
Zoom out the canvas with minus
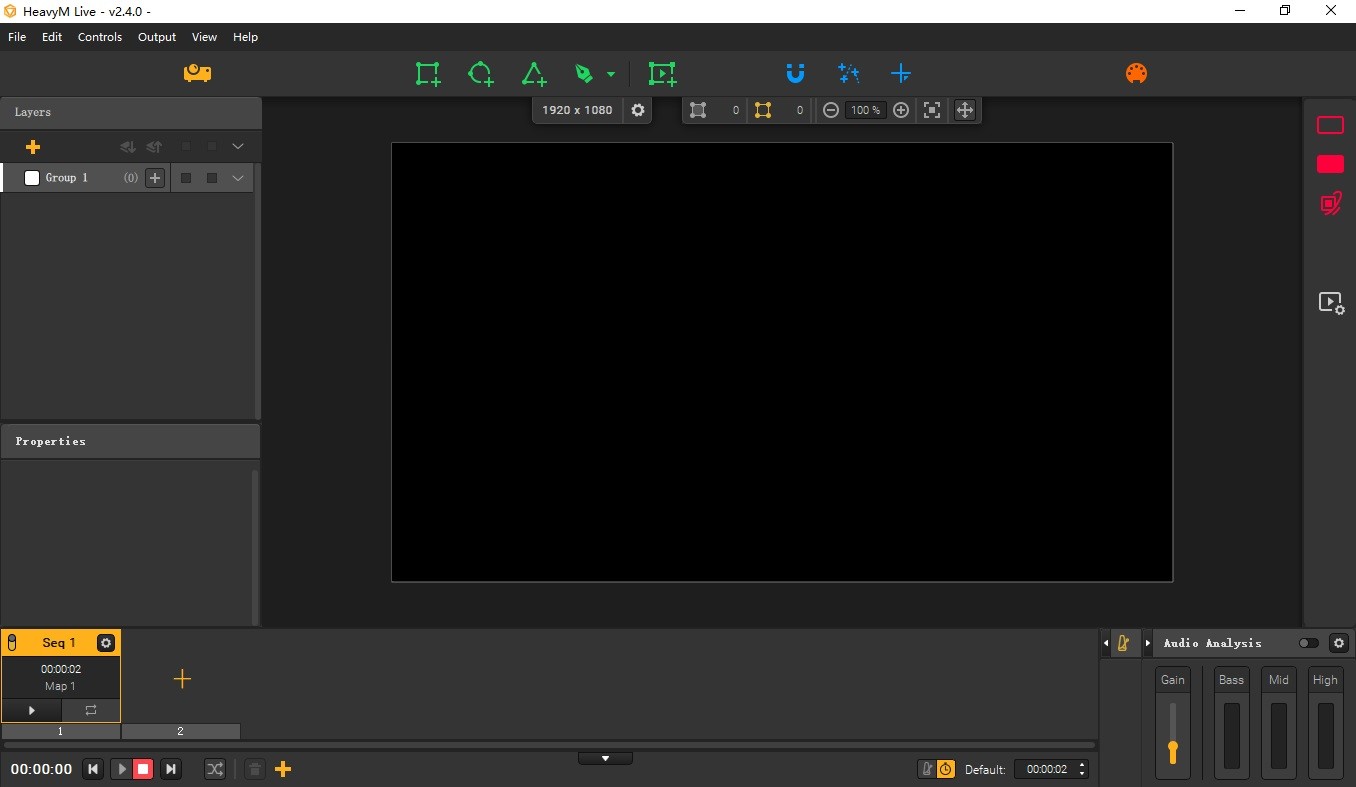(831, 110)
